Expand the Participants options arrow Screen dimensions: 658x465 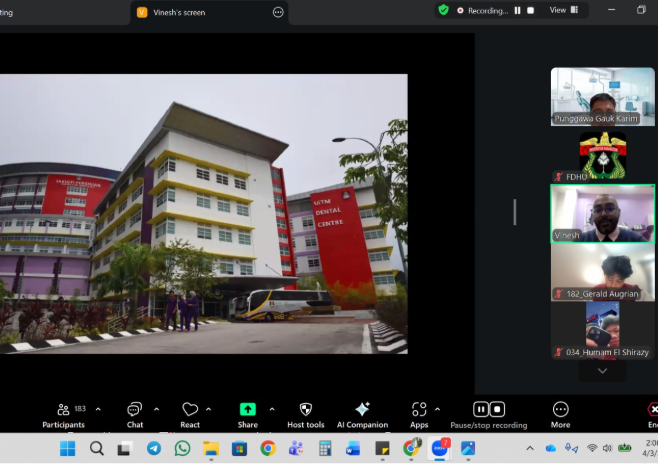[x=98, y=409]
